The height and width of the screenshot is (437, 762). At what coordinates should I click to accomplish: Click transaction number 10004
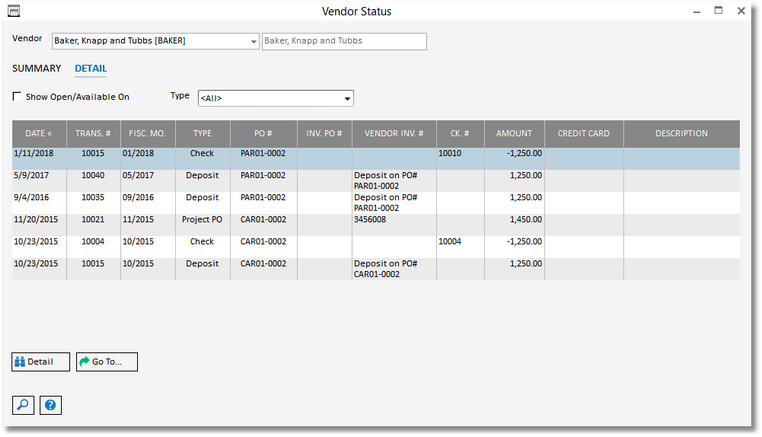(93, 242)
